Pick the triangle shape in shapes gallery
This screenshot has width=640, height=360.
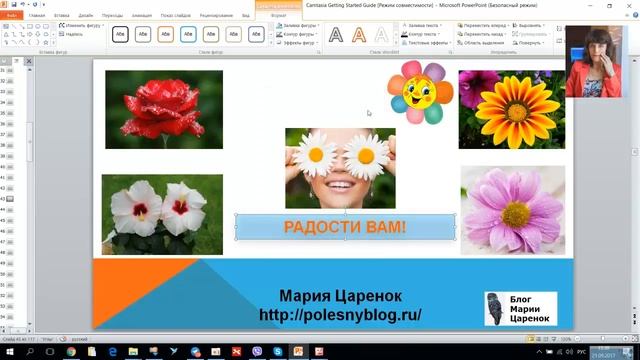click(6, 34)
